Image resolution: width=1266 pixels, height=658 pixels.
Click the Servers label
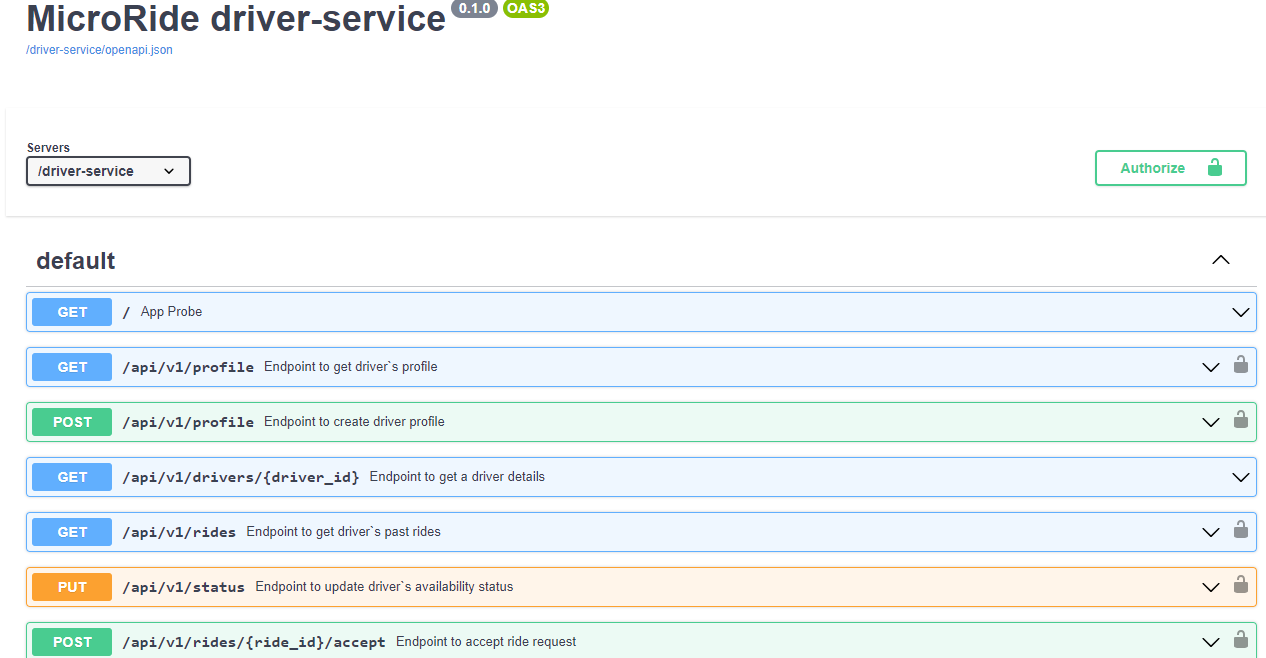(48, 148)
